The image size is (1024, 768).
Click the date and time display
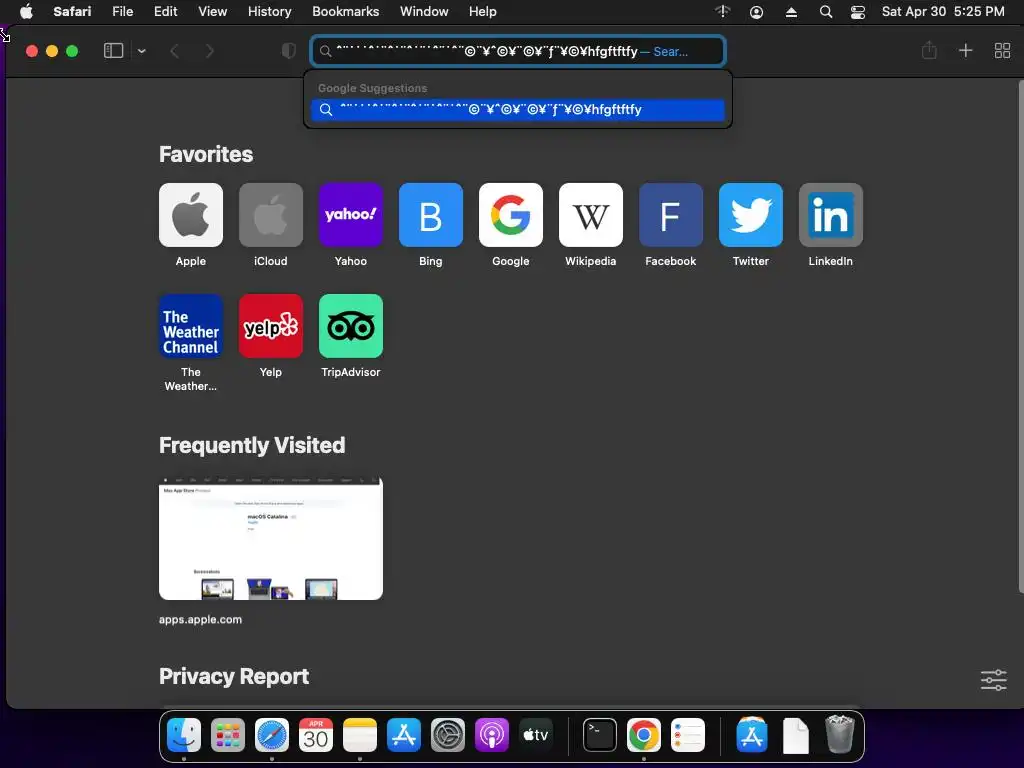[x=943, y=11]
